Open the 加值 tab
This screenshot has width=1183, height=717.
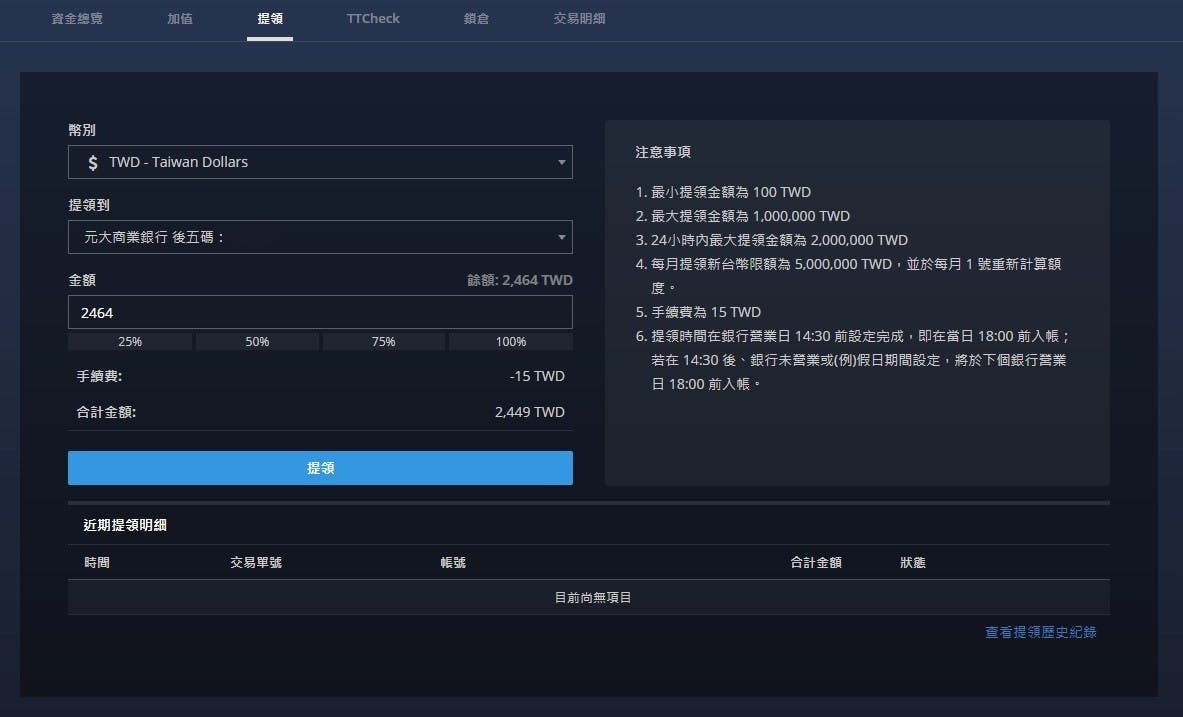(x=180, y=19)
